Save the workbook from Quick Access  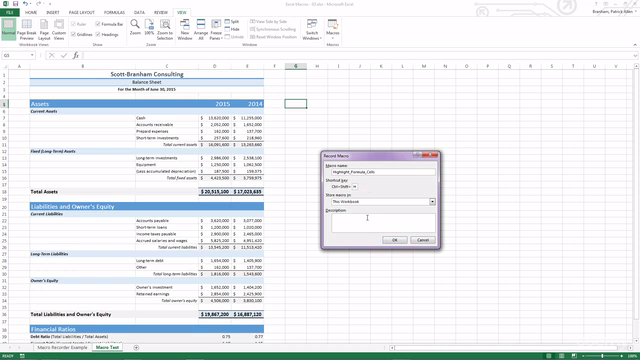pyautogui.click(x=16, y=4)
